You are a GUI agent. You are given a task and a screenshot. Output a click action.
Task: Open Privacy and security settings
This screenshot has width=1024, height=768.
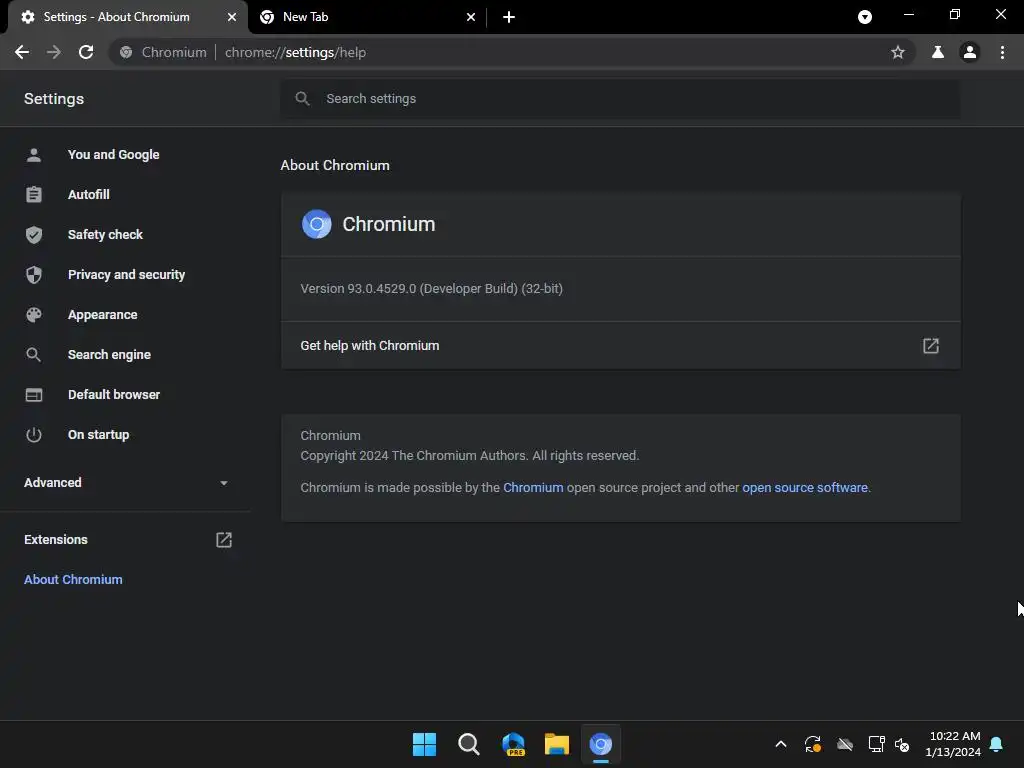pos(126,274)
